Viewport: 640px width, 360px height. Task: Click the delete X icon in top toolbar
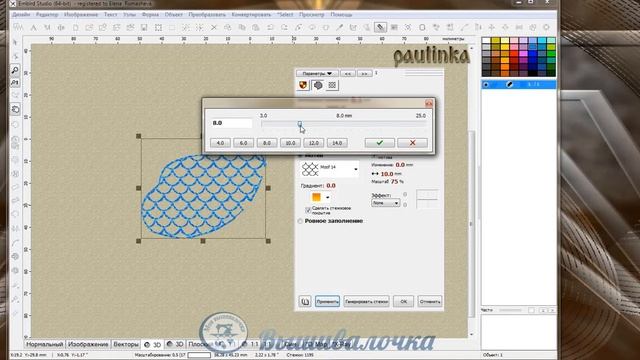point(213,28)
